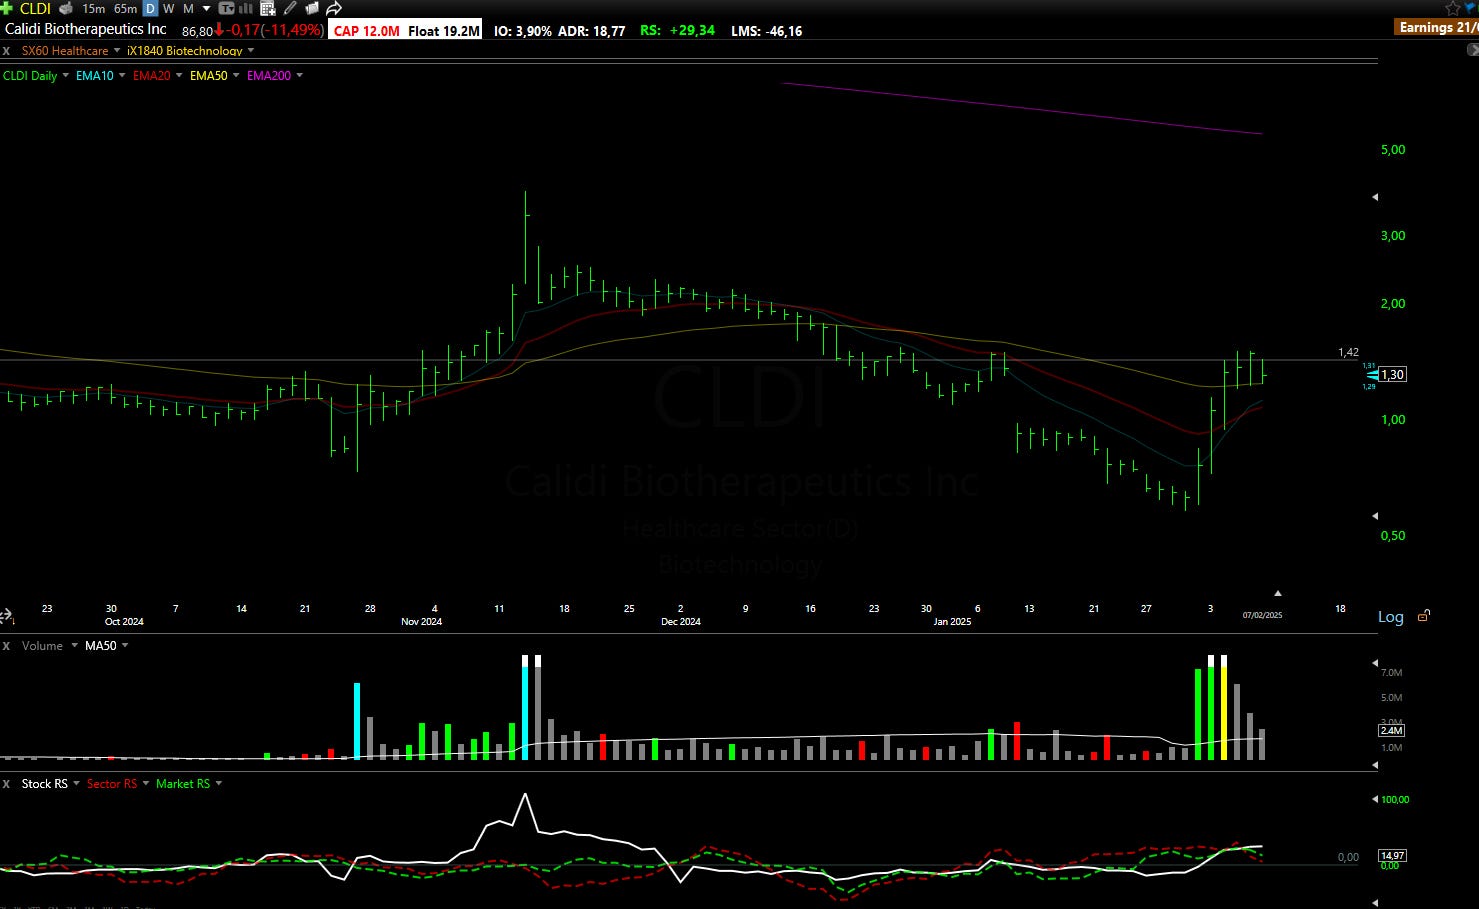Select the D daily timeframe

pyautogui.click(x=150, y=8)
